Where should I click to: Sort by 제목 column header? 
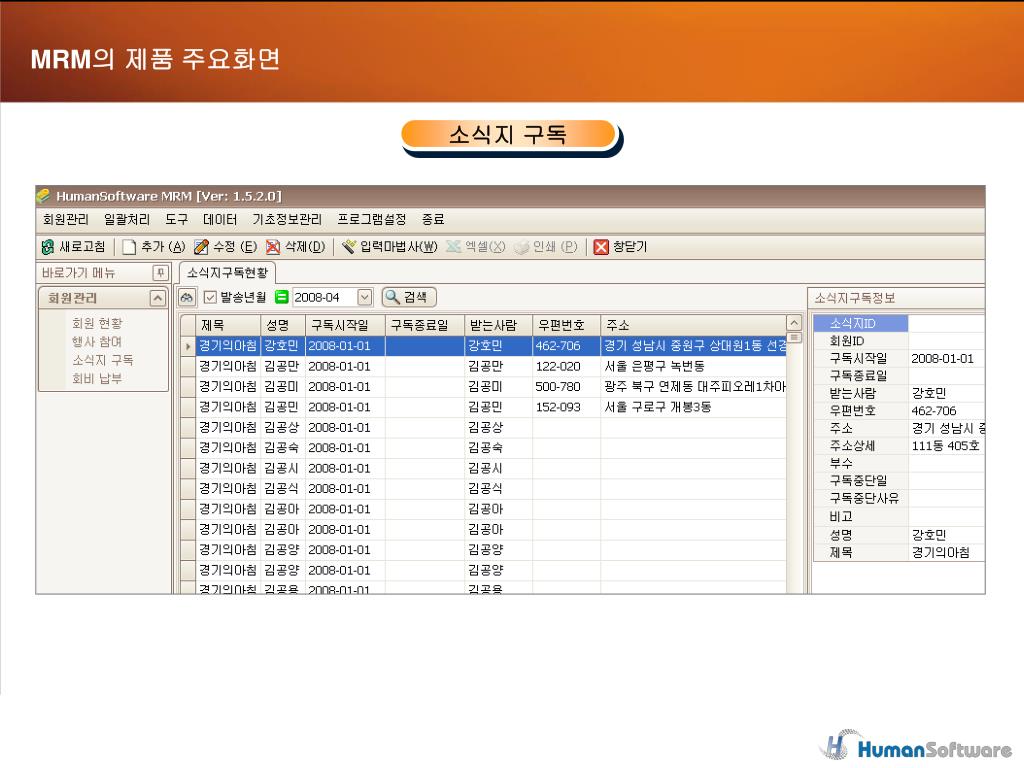228,325
